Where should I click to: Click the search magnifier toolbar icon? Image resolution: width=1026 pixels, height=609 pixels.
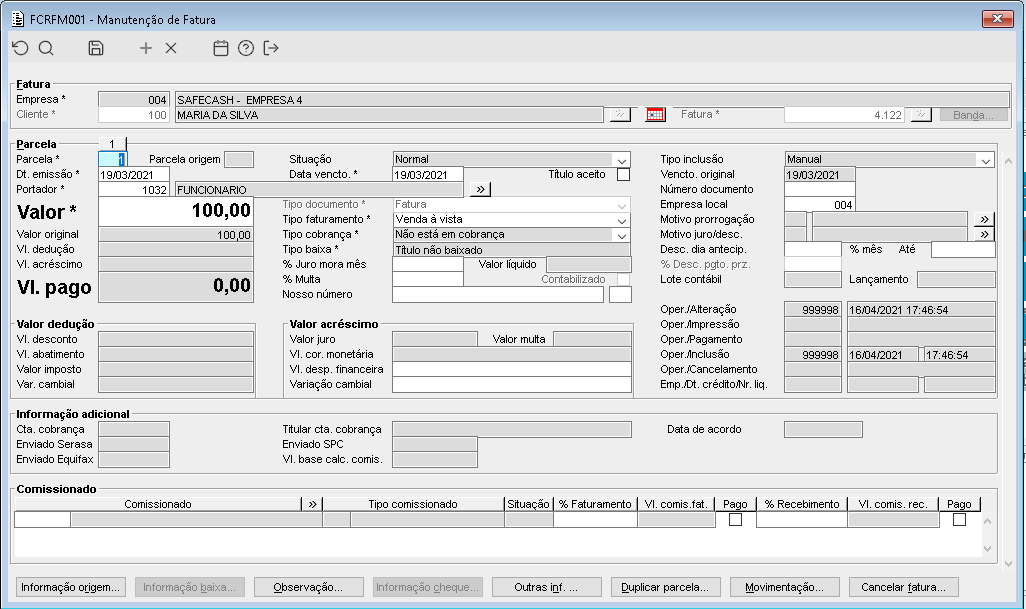[x=46, y=48]
